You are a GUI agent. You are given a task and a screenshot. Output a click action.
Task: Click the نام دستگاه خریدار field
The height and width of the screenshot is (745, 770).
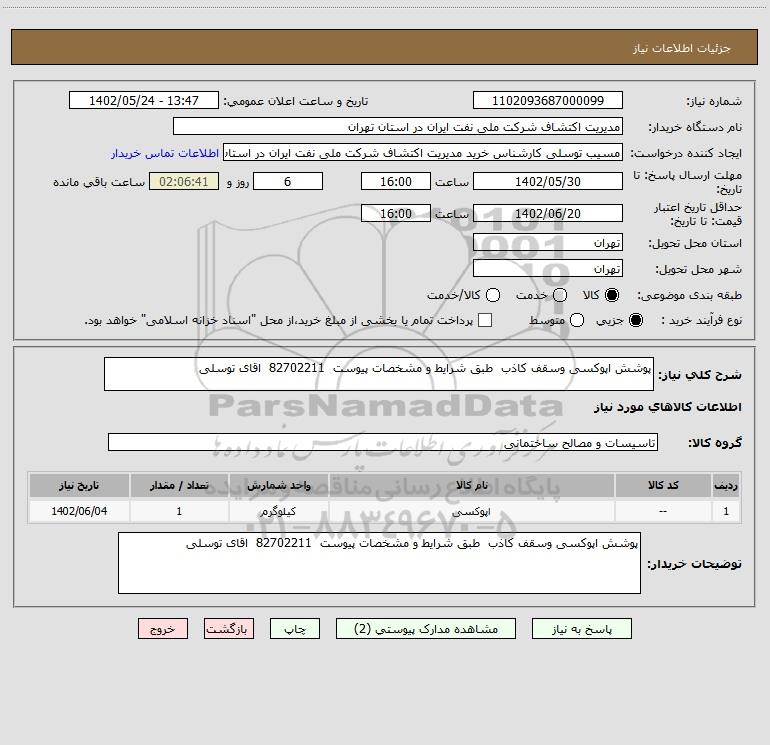pyautogui.click(x=397, y=127)
